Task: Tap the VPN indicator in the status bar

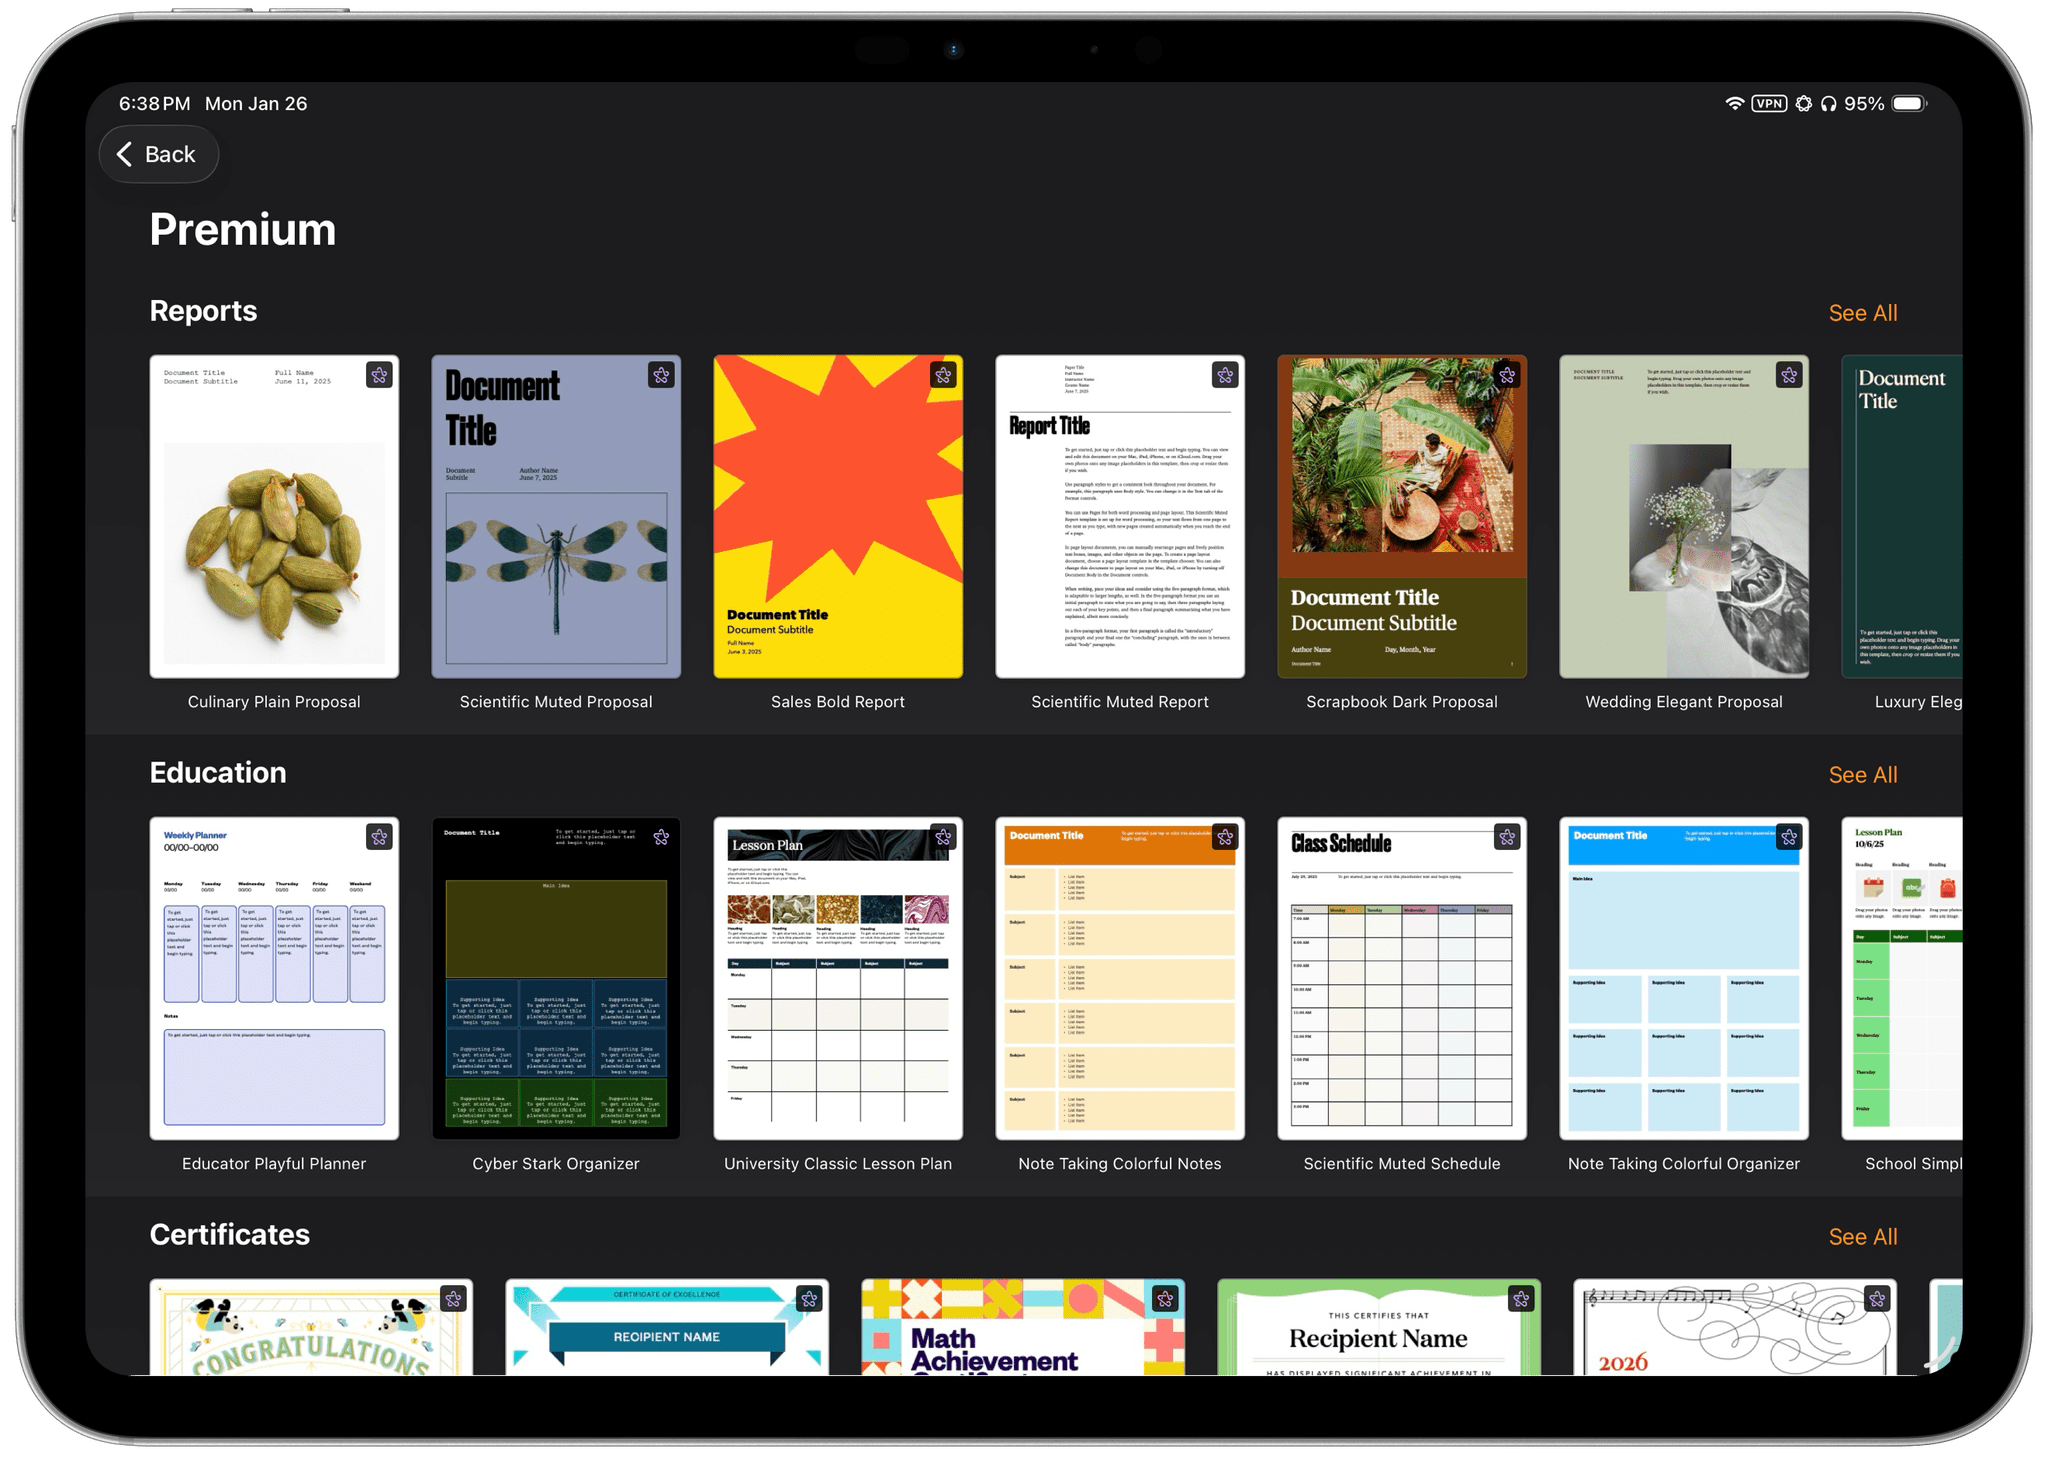Action: (x=1768, y=103)
